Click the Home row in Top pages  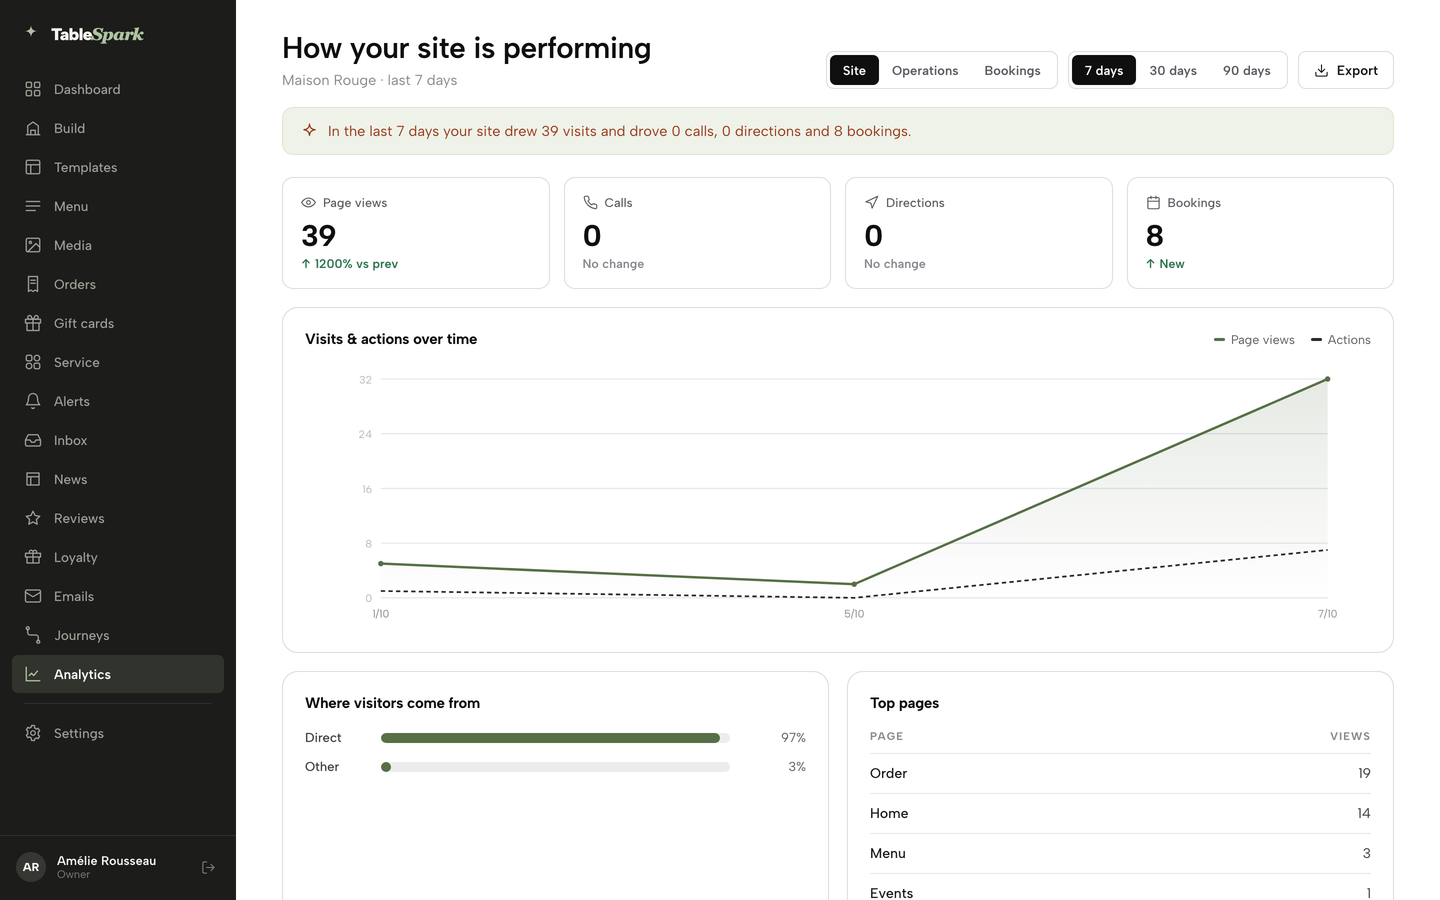pos(1120,813)
